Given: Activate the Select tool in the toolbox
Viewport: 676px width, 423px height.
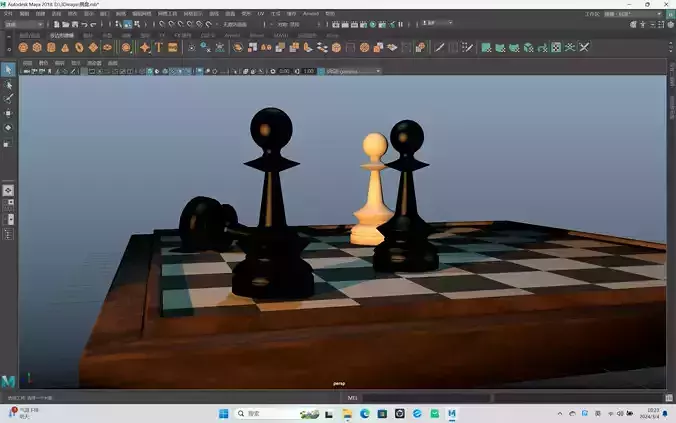Looking at the screenshot, I should 8,70.
